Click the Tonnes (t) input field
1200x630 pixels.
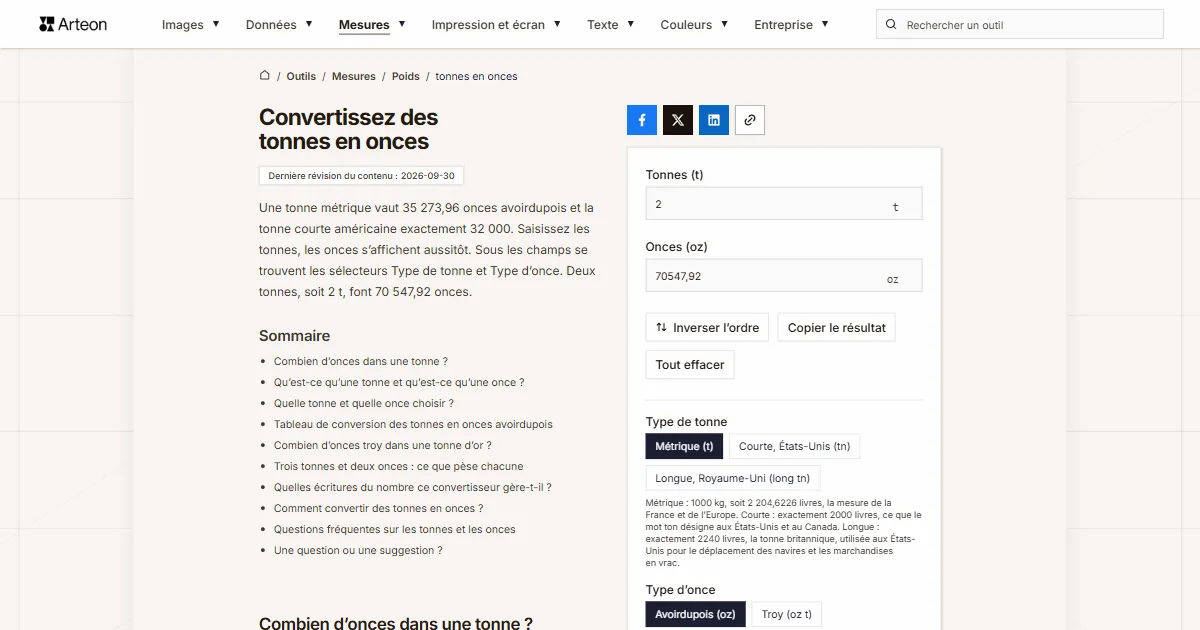click(784, 204)
